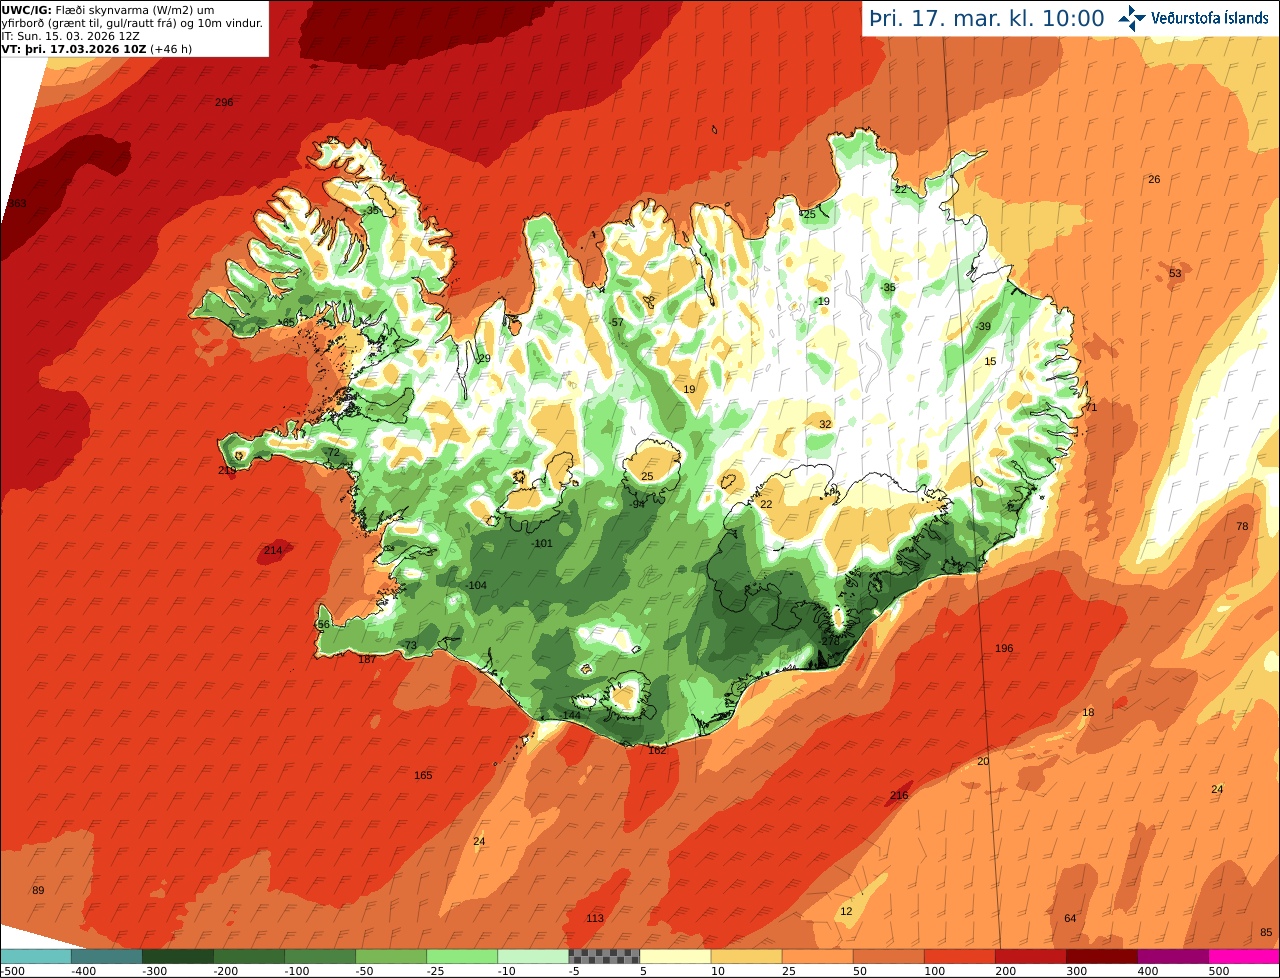
Task: Click the 32 flux value on the map
Action: click(x=825, y=424)
